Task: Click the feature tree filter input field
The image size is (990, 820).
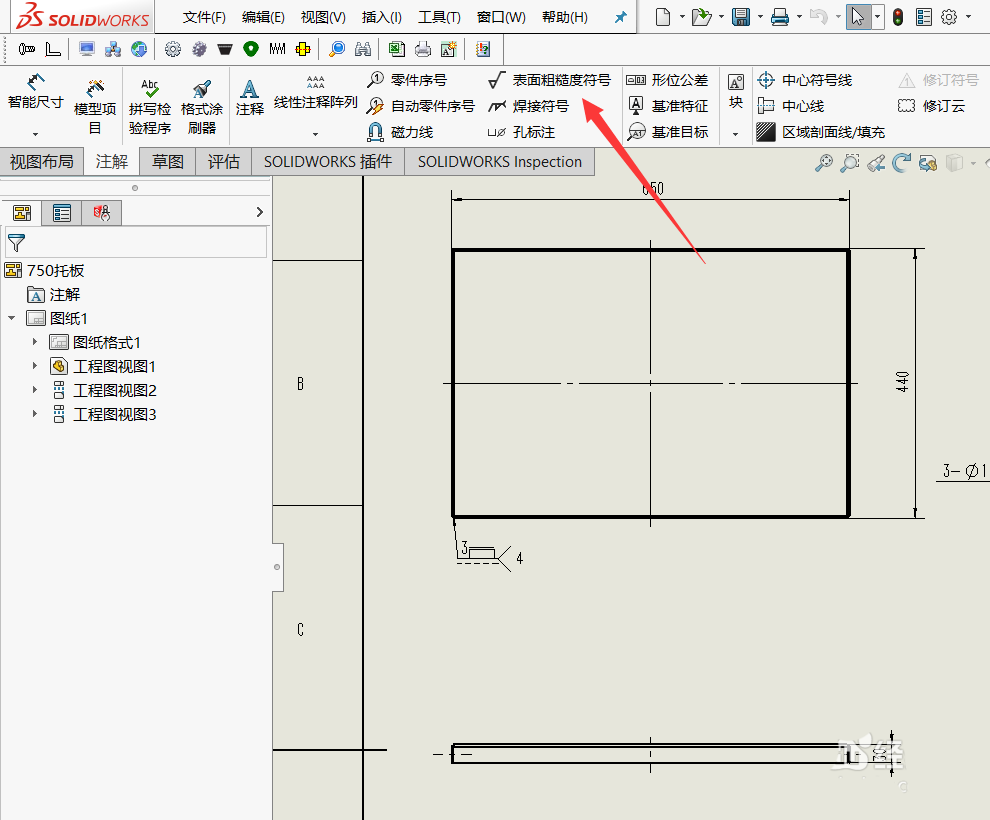Action: 136,242
